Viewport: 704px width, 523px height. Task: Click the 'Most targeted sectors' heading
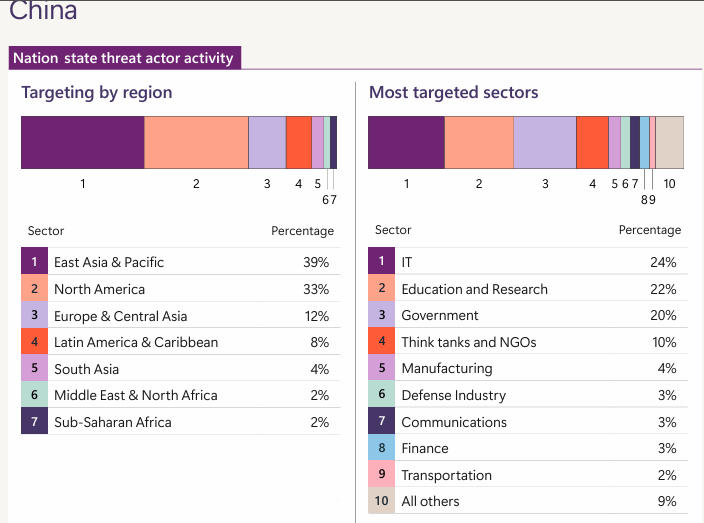[454, 93]
